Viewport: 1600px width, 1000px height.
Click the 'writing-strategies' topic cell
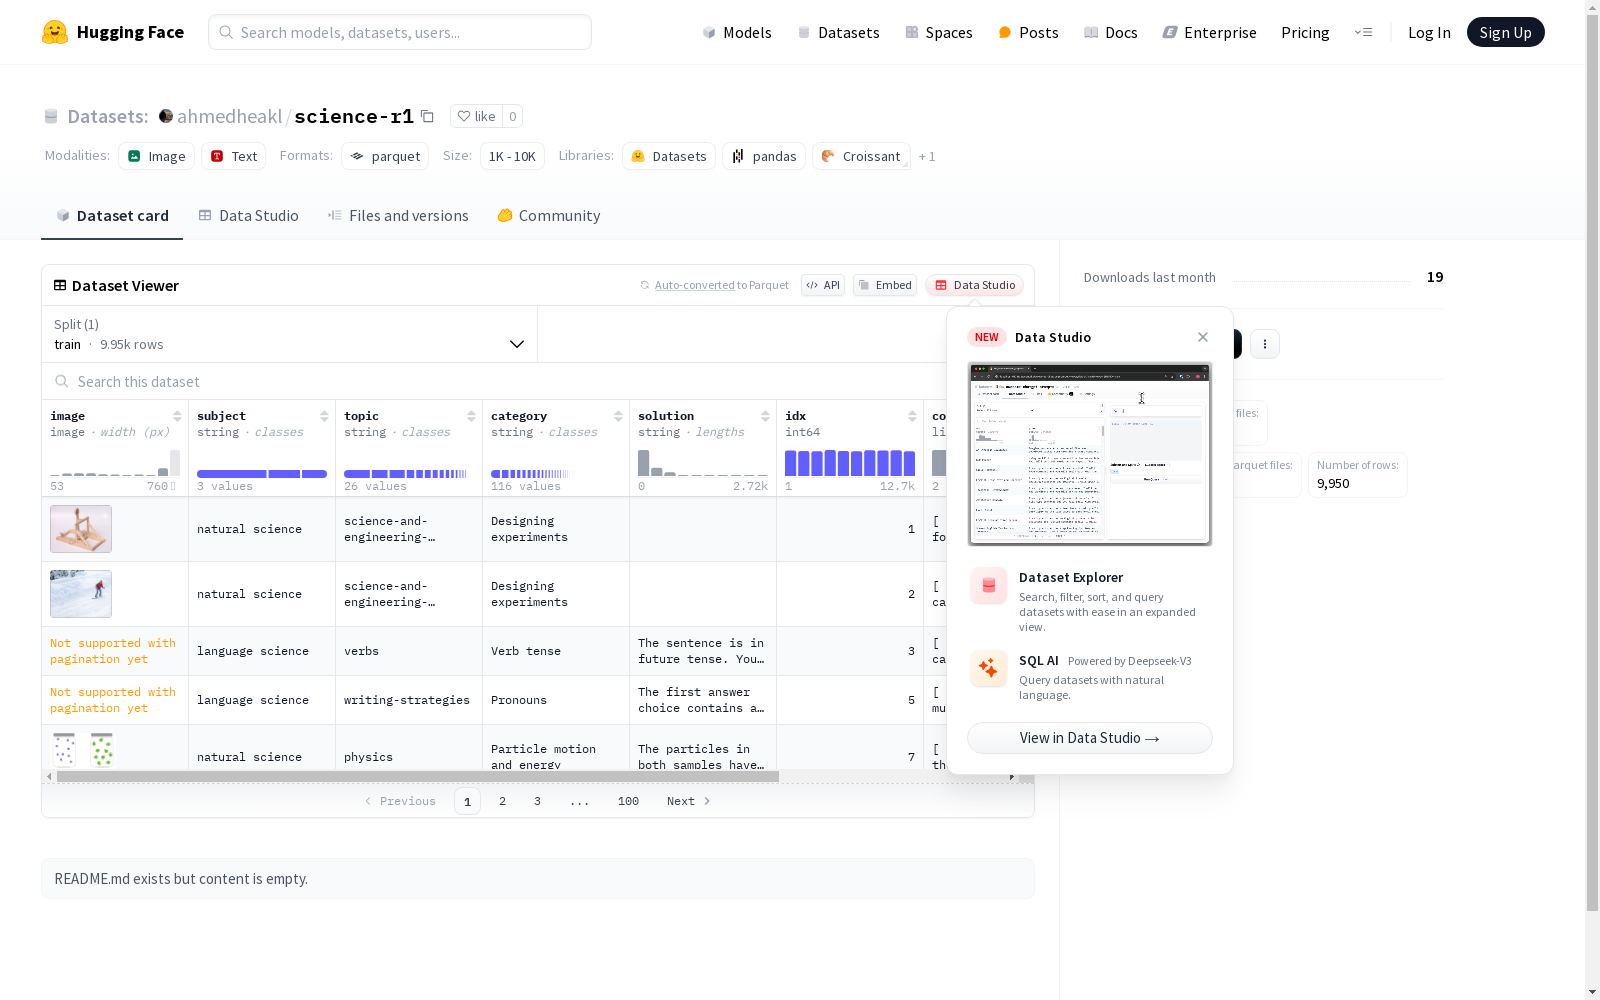pyautogui.click(x=407, y=700)
